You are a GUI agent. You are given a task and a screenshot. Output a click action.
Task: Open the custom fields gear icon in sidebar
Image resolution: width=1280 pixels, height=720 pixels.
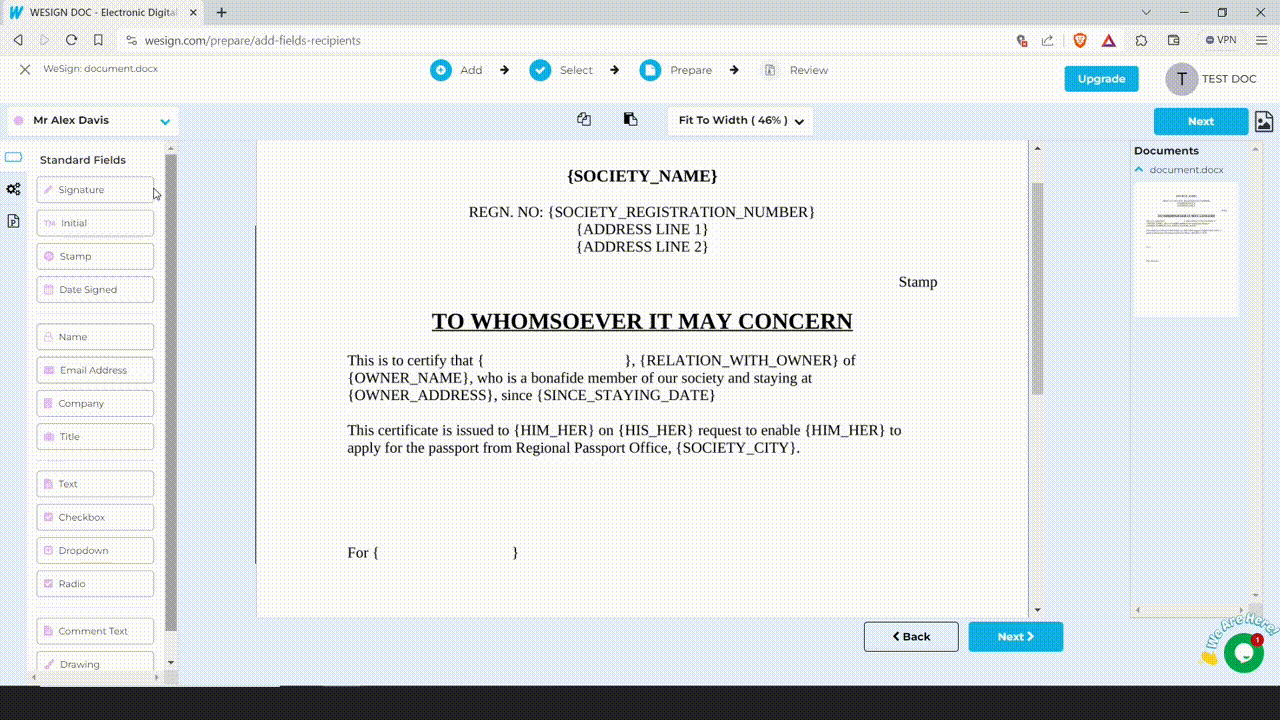pos(13,189)
